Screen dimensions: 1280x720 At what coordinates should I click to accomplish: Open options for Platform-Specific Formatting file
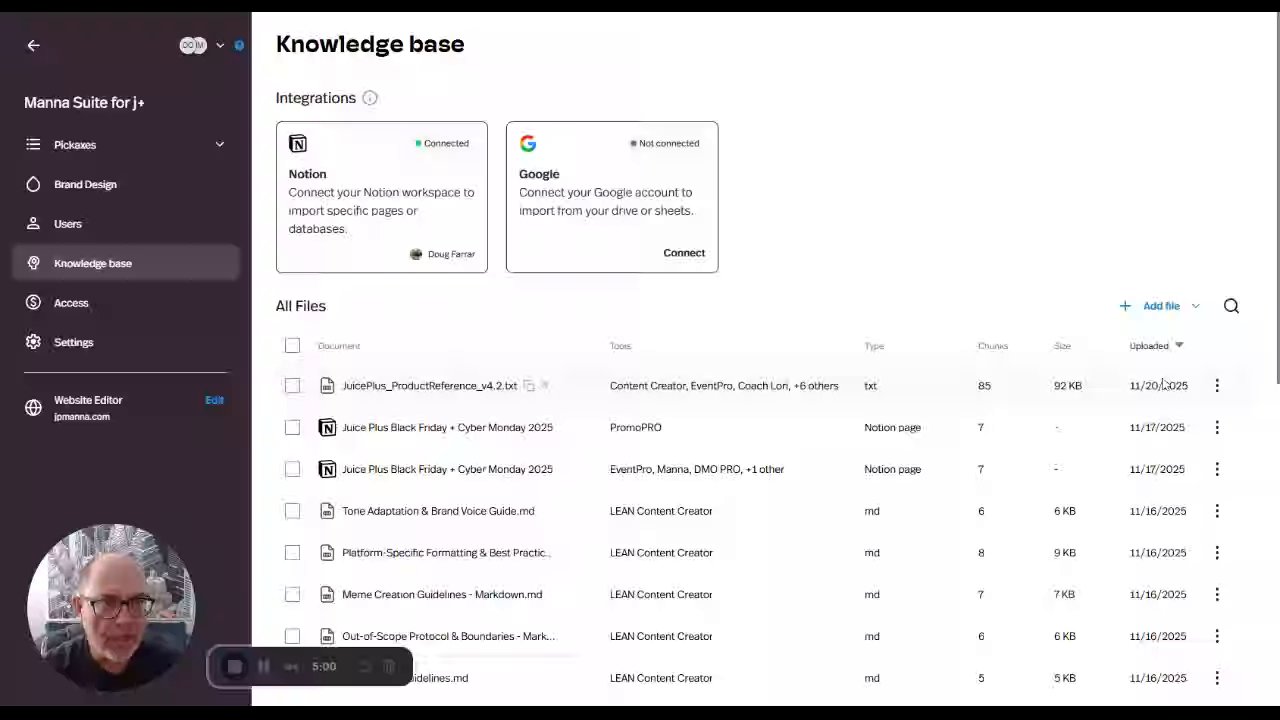tap(1217, 553)
